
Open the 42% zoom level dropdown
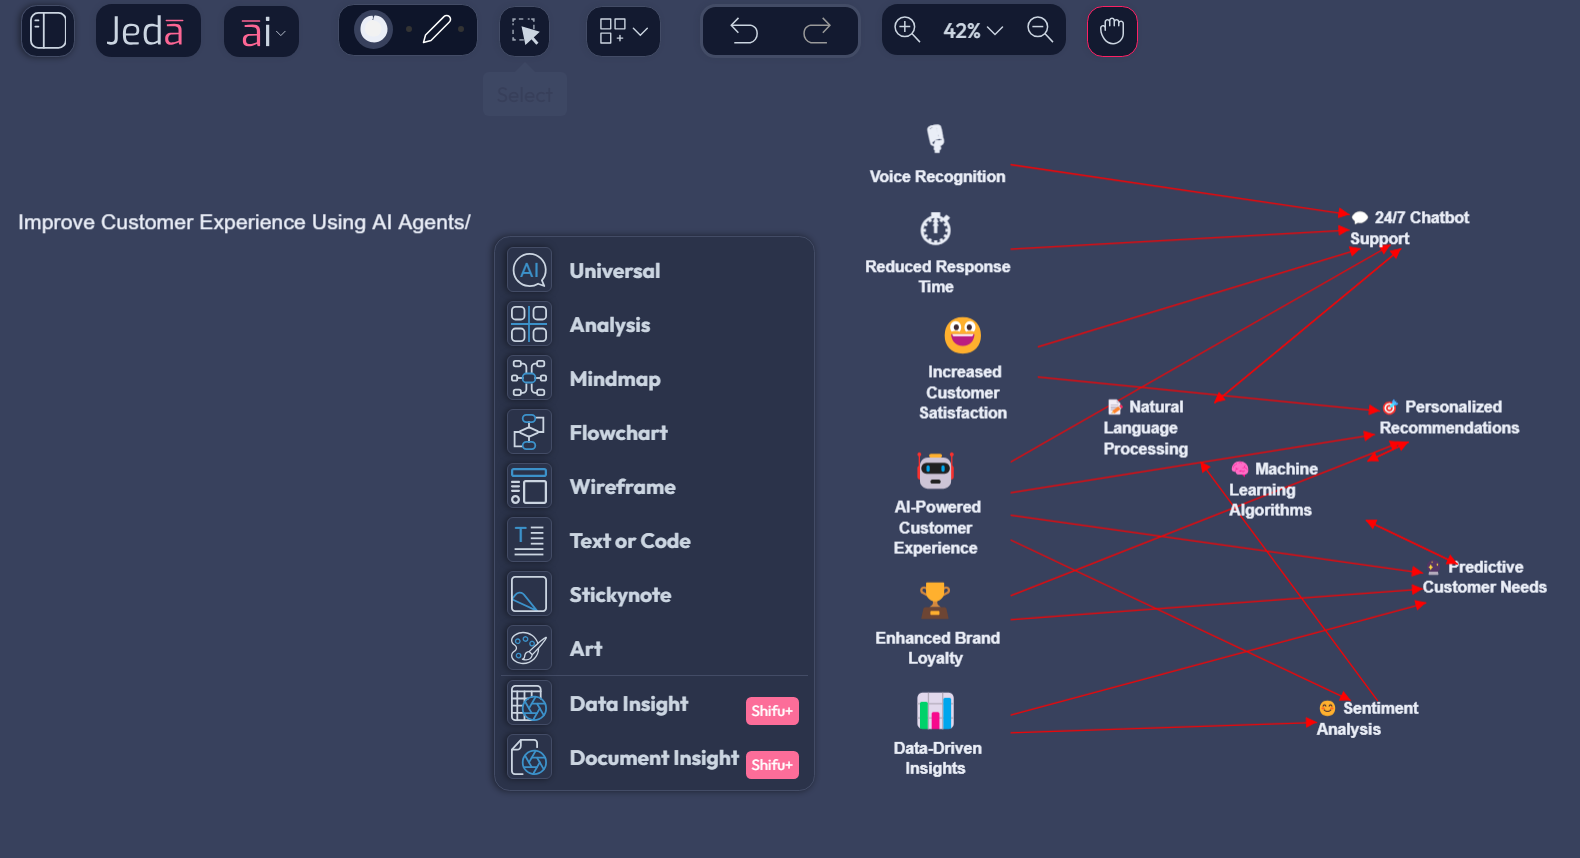coord(973,31)
